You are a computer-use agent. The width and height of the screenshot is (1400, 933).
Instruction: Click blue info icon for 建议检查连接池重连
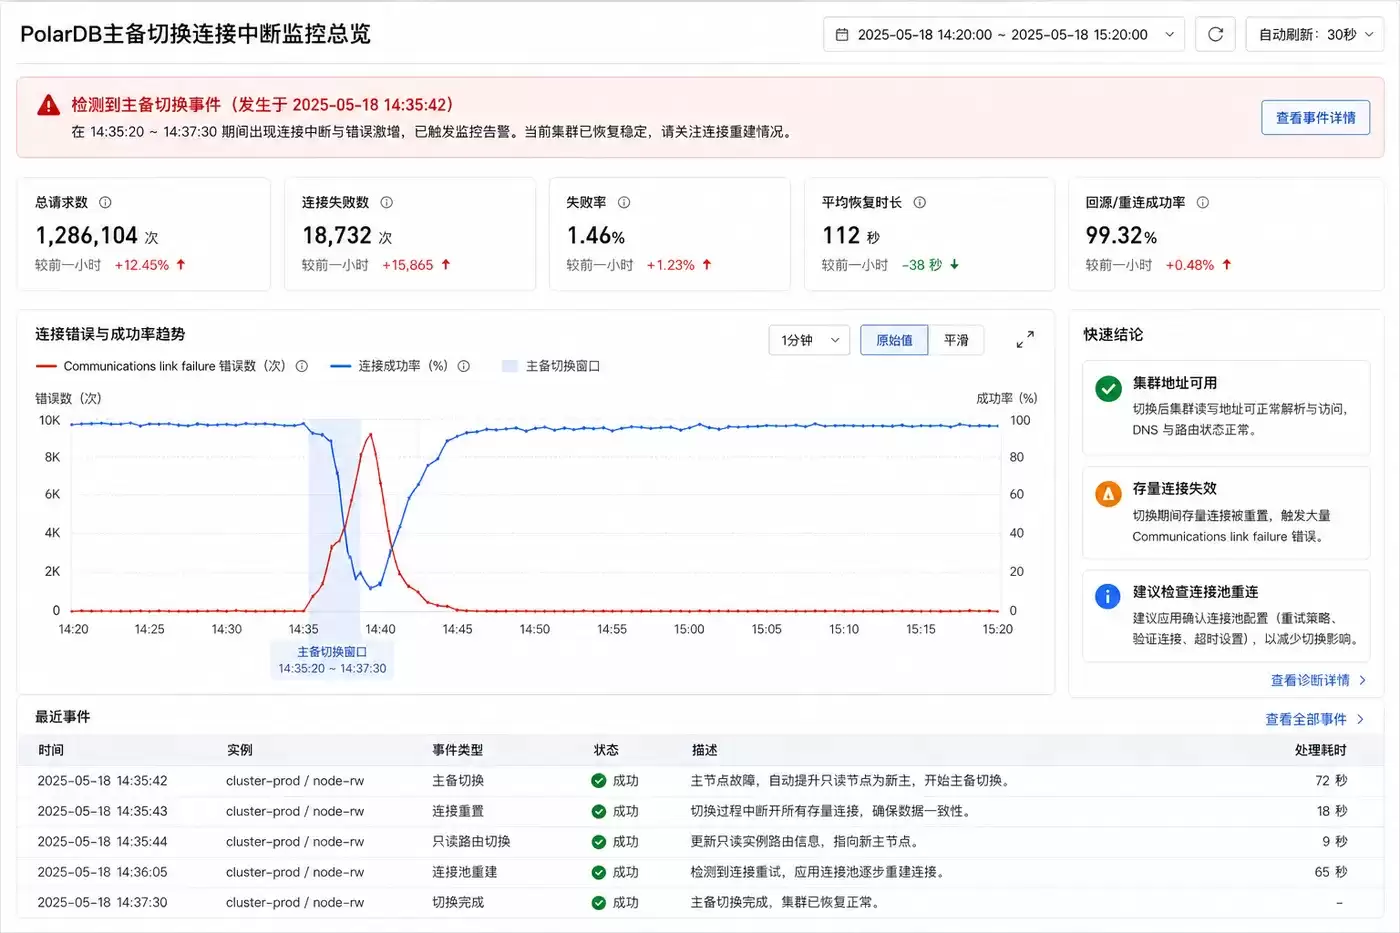coord(1108,596)
